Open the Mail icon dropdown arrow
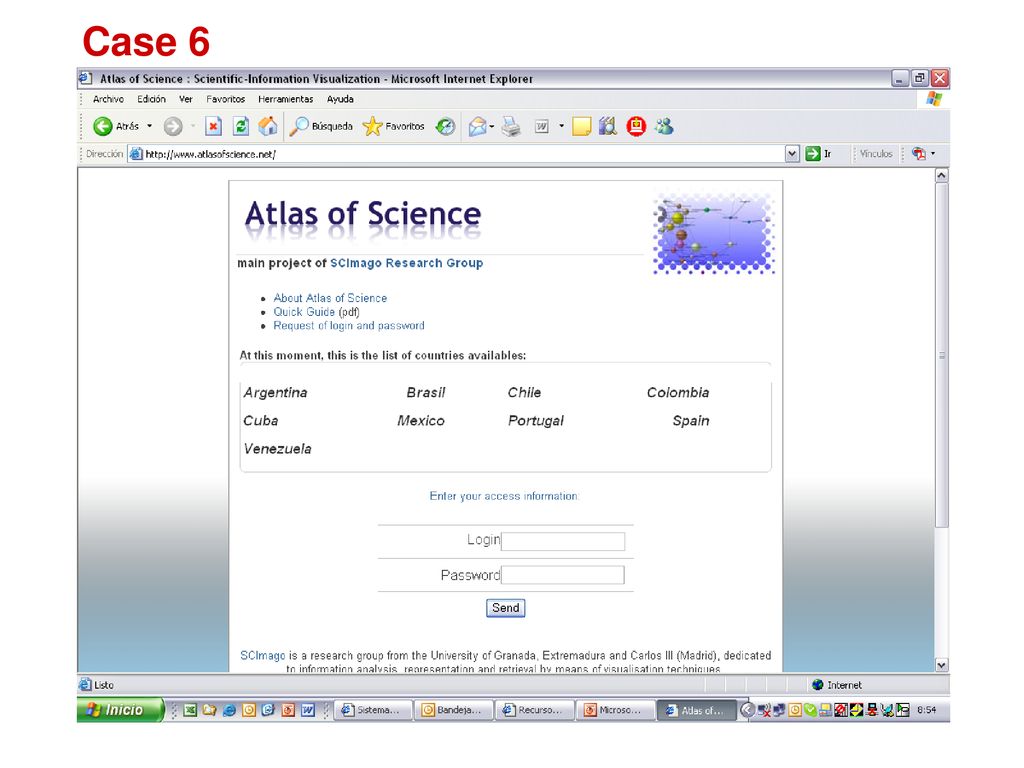 [x=492, y=127]
